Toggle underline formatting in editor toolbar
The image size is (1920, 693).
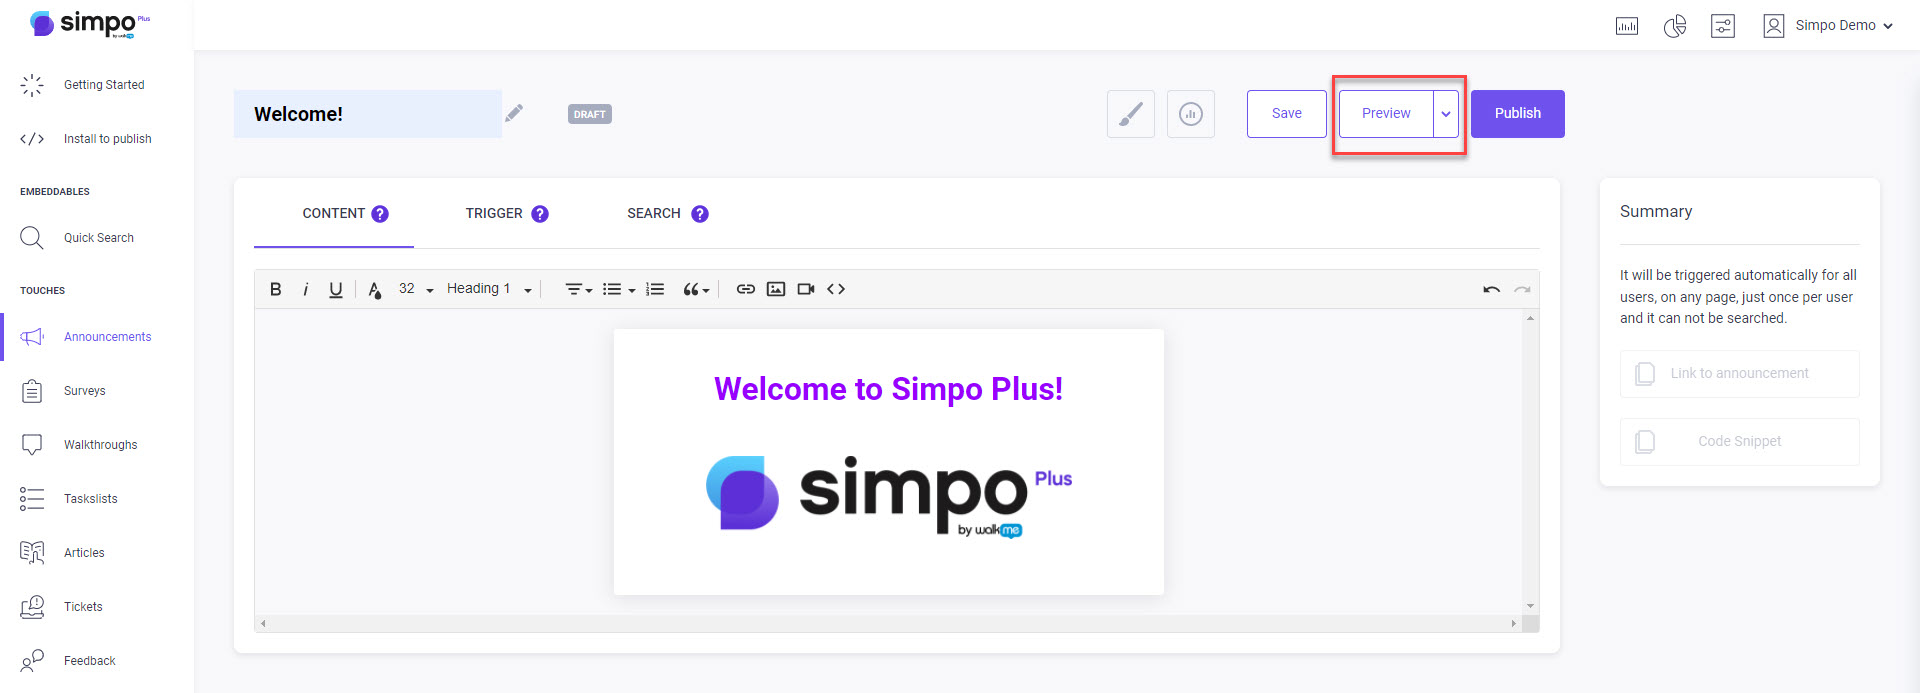tap(336, 289)
